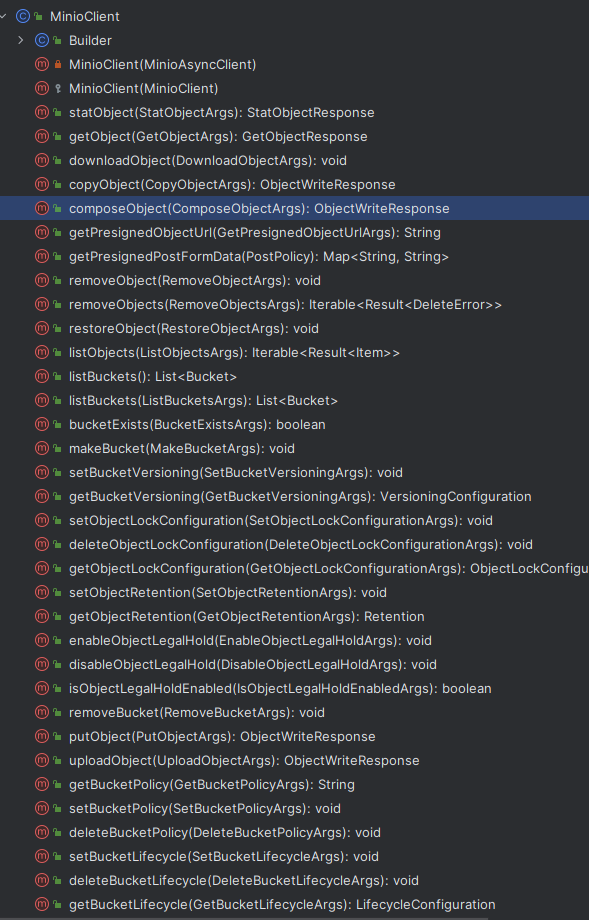Click public visibility icon beside getBucketPolicy

click(57, 784)
